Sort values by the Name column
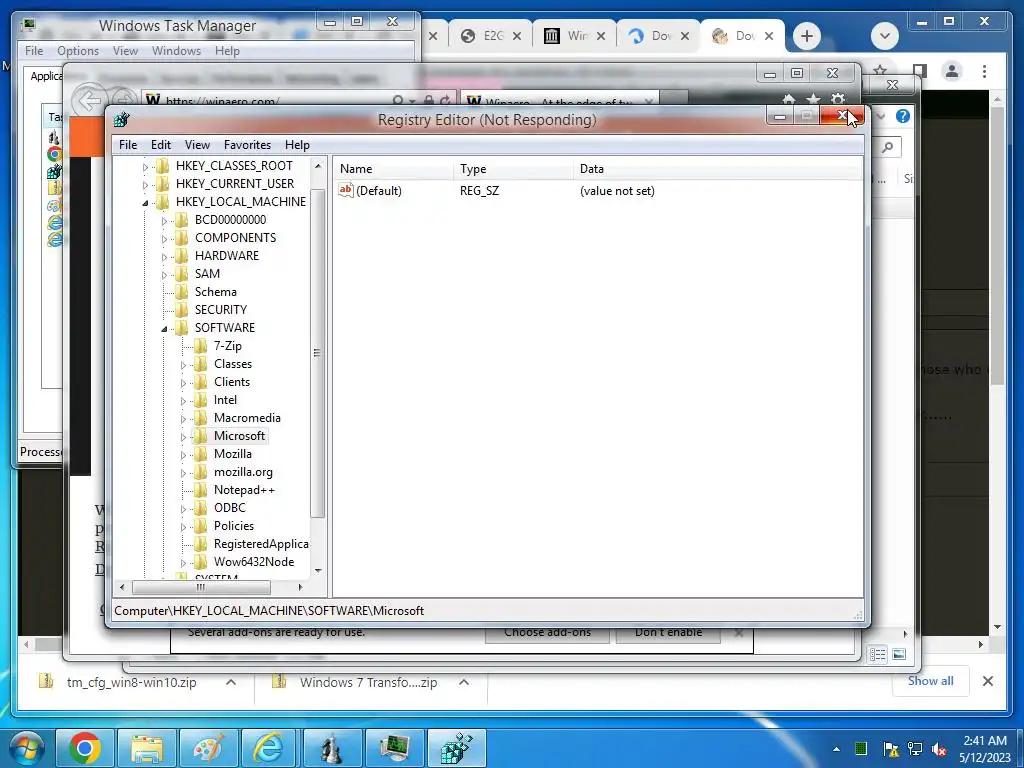The height and width of the screenshot is (768, 1024). 393,168
